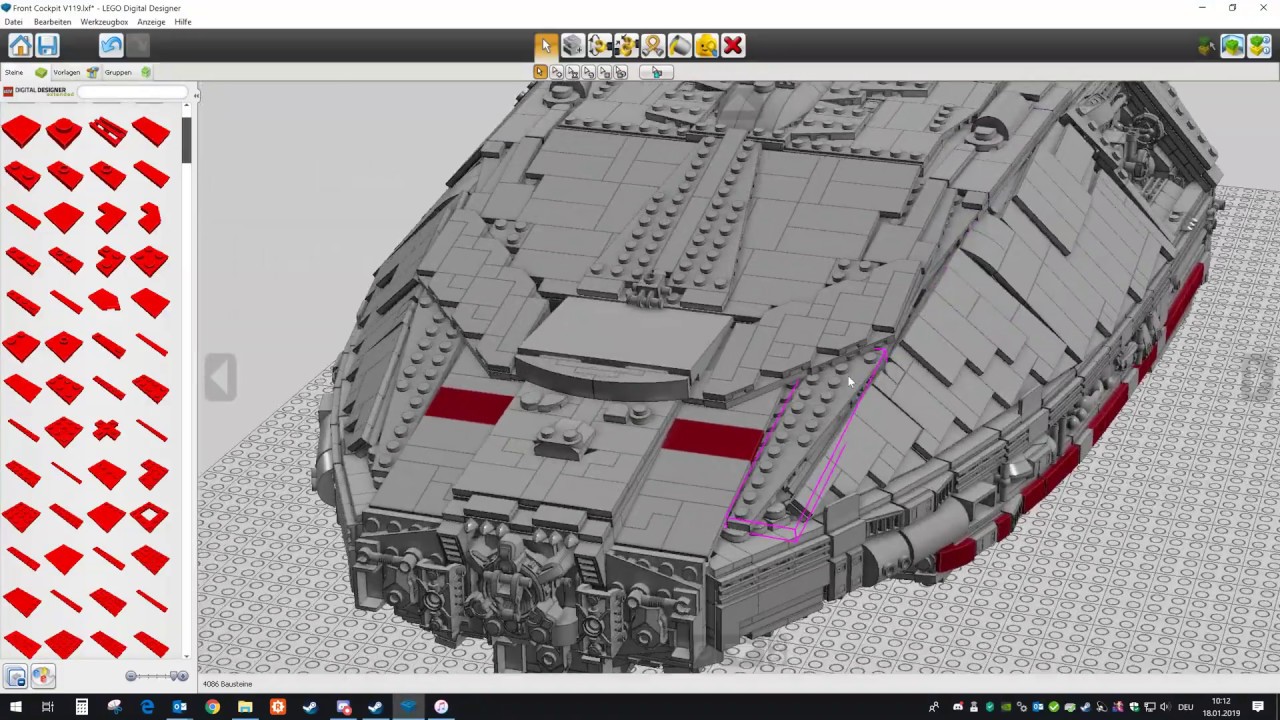Open Microsoft Edge from taskbar
Image resolution: width=1280 pixels, height=720 pixels.
(x=147, y=707)
